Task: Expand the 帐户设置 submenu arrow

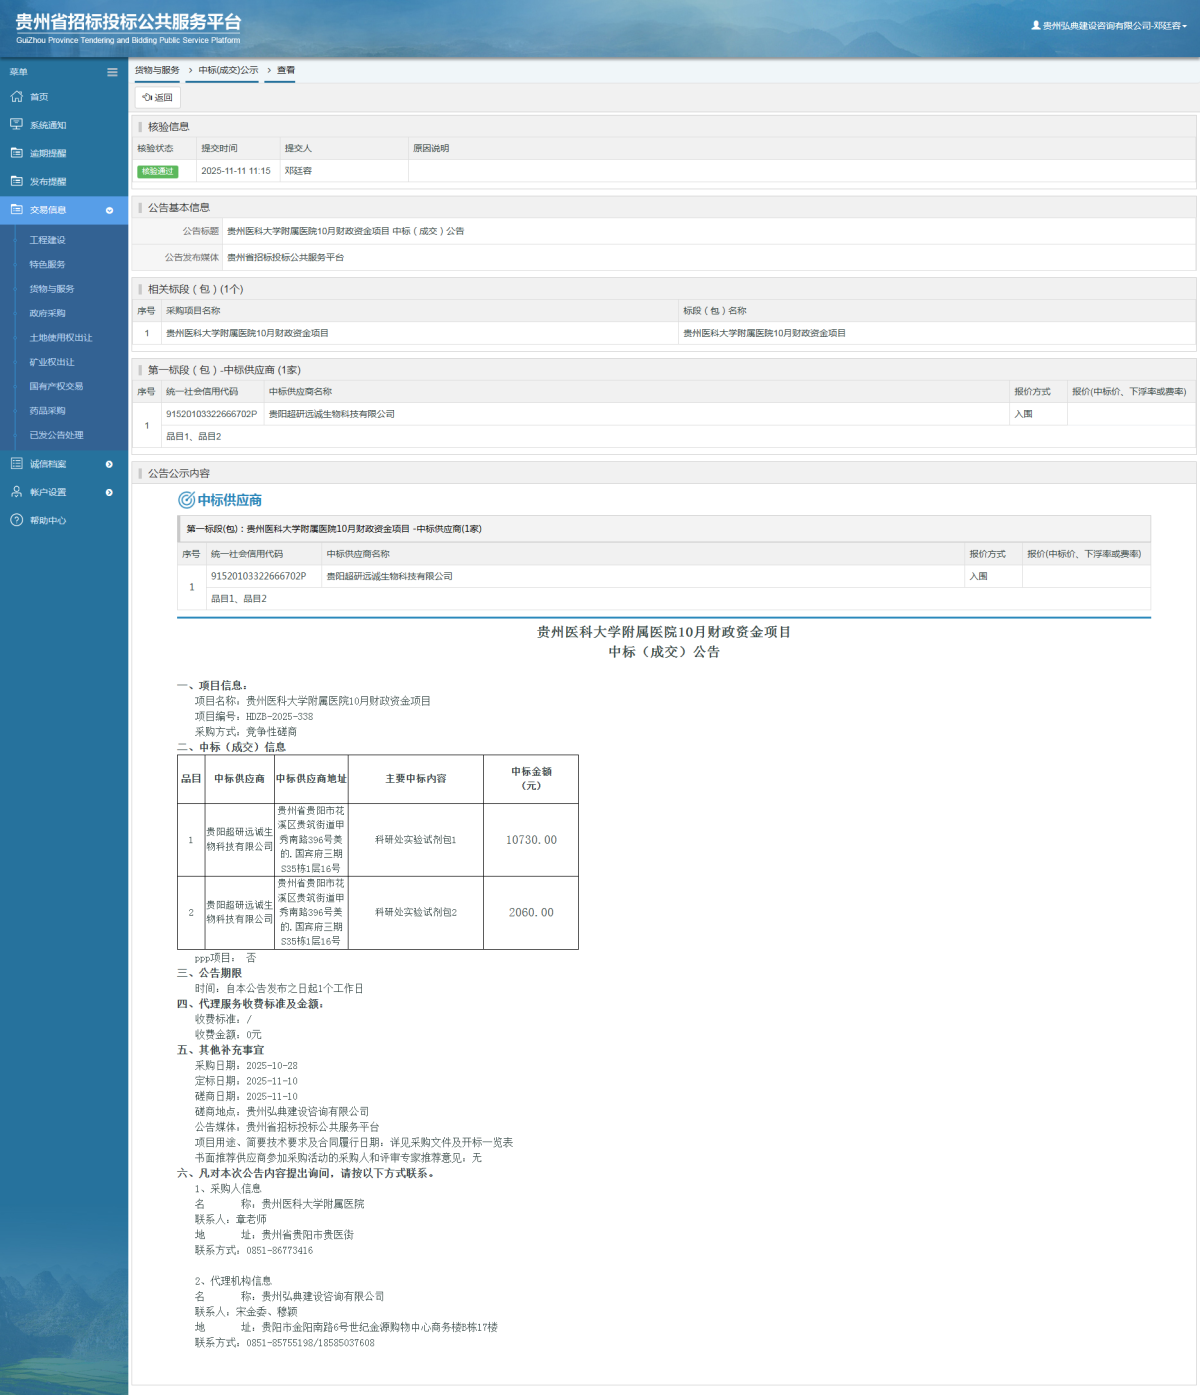Action: (x=109, y=492)
